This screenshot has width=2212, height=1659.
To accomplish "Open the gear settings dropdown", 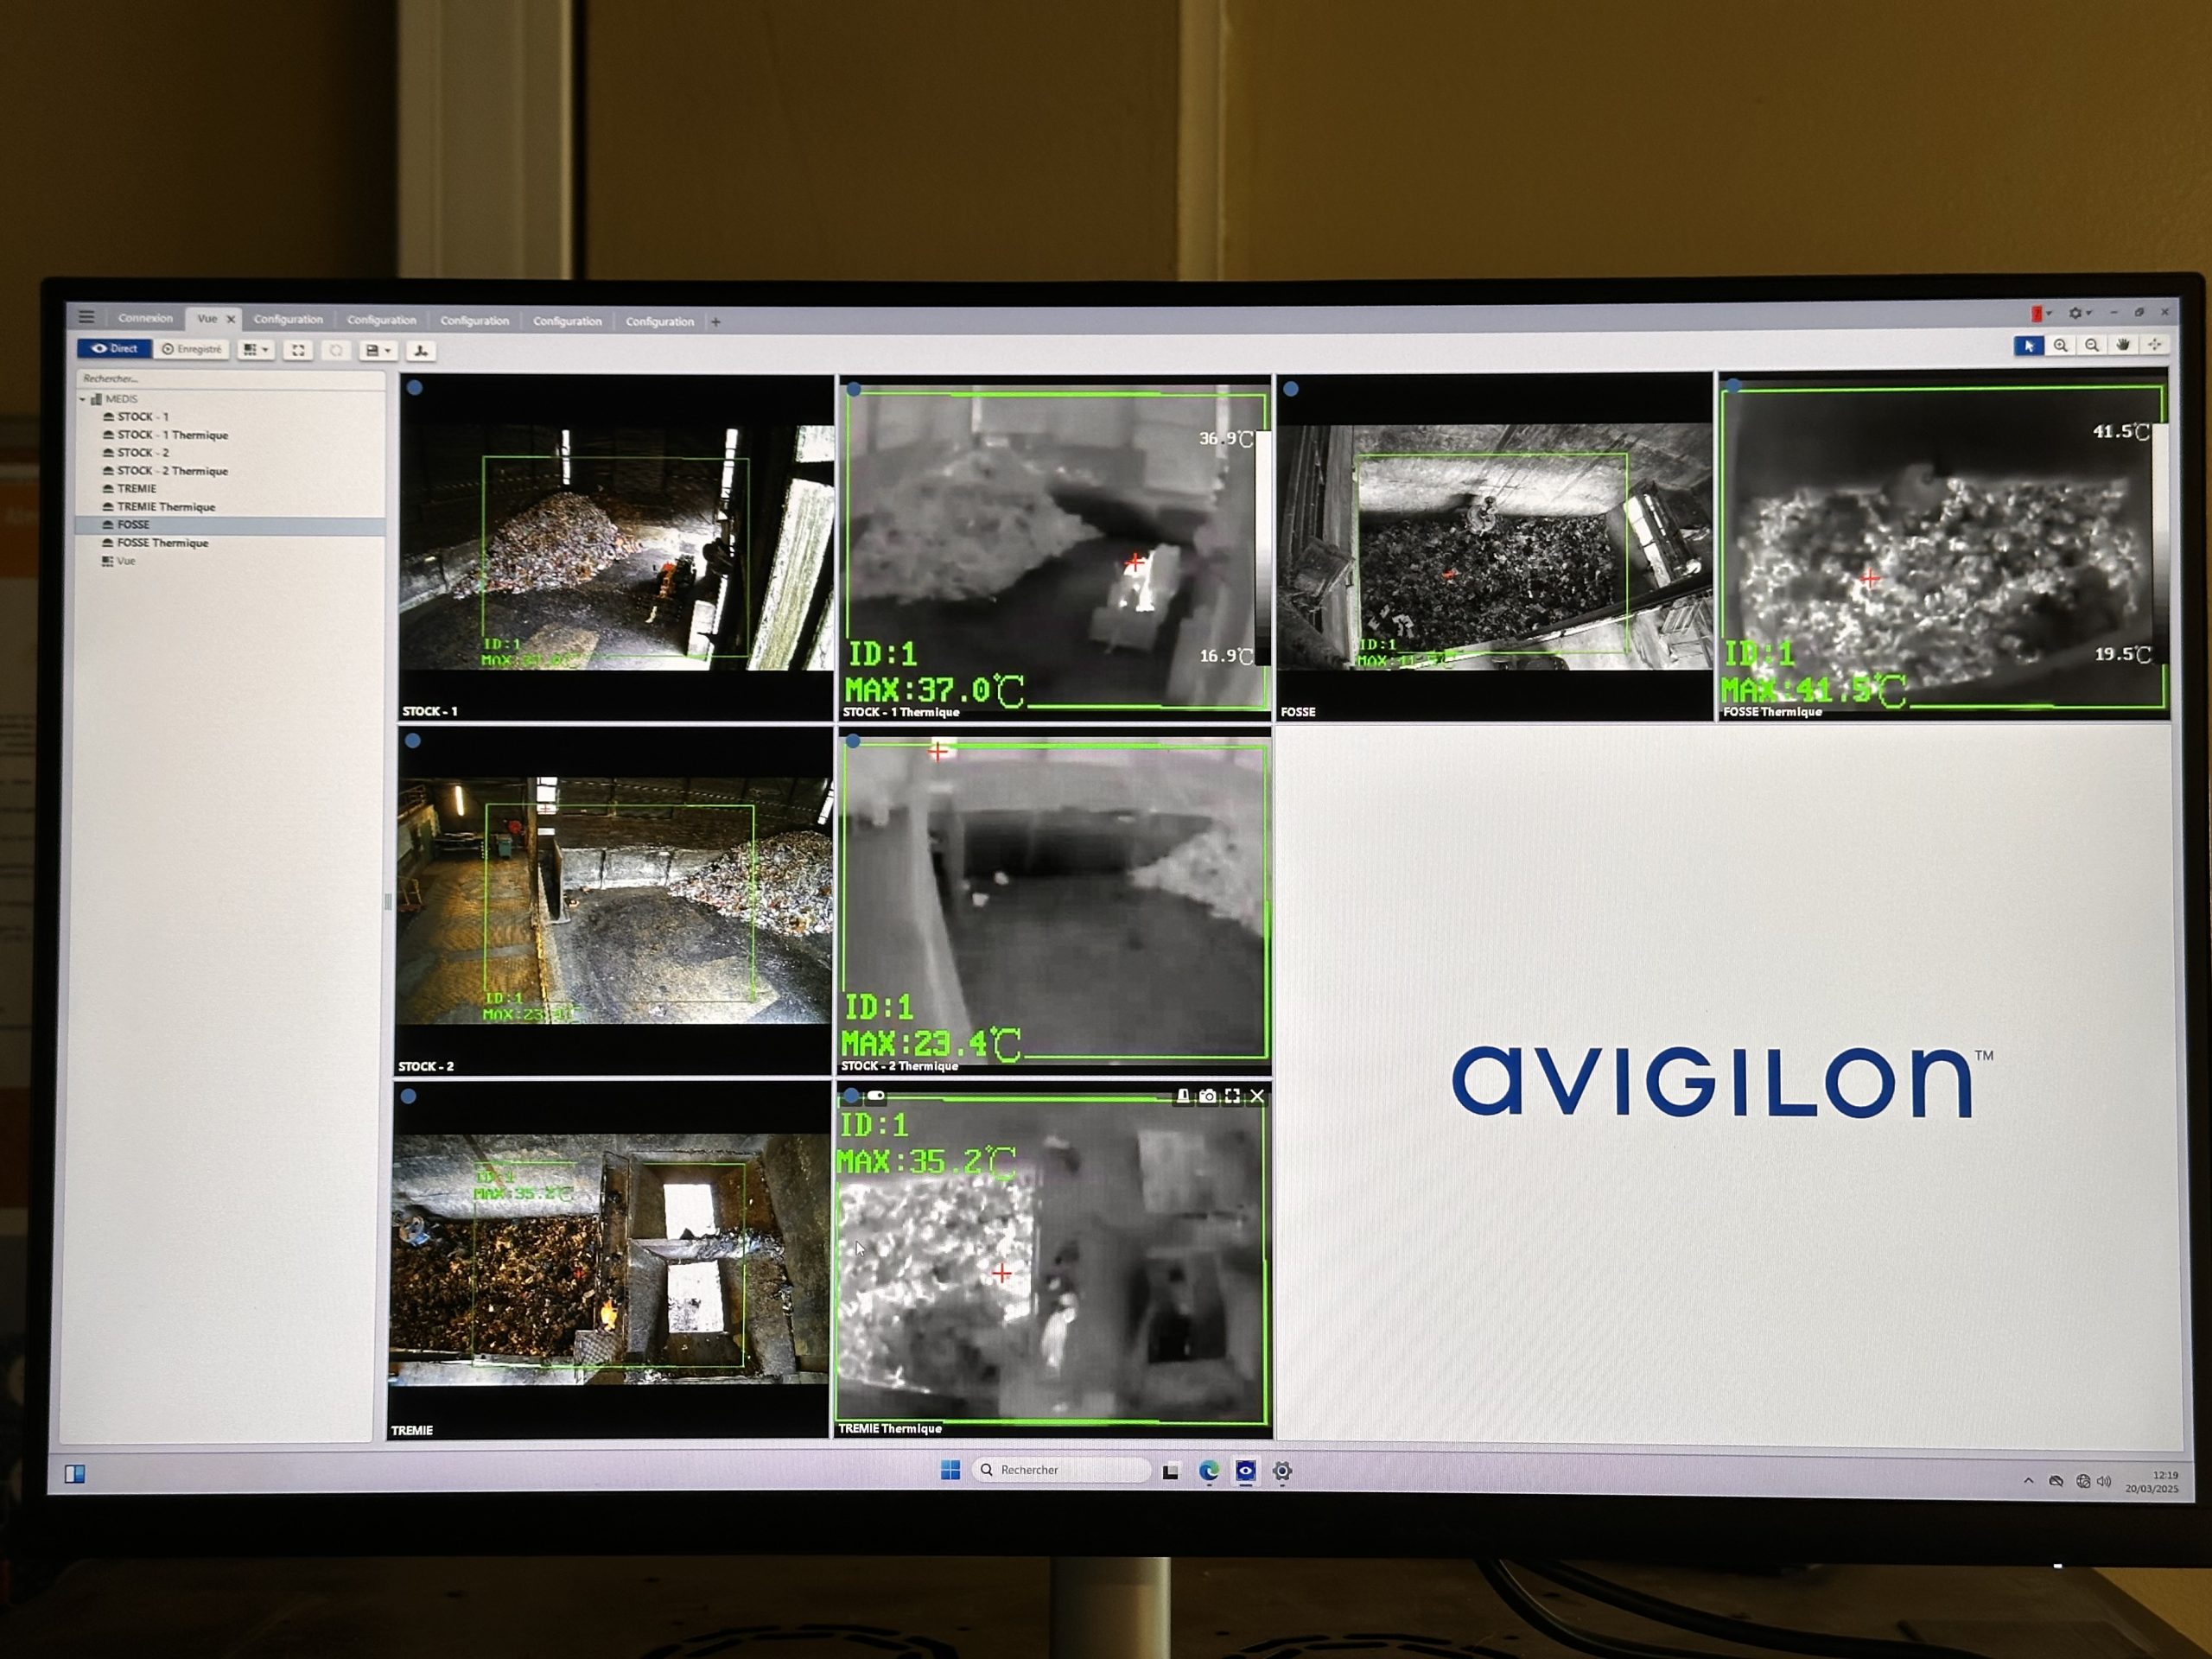I will pyautogui.click(x=2080, y=313).
